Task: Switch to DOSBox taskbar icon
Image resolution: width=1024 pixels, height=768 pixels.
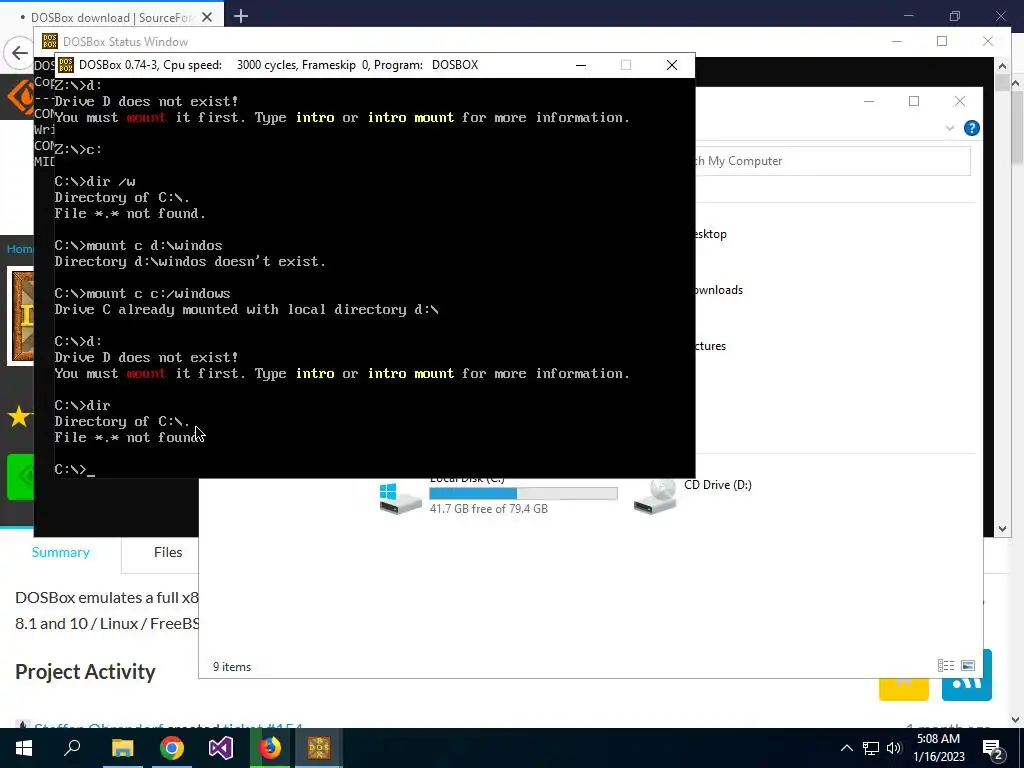Action: tap(319, 748)
